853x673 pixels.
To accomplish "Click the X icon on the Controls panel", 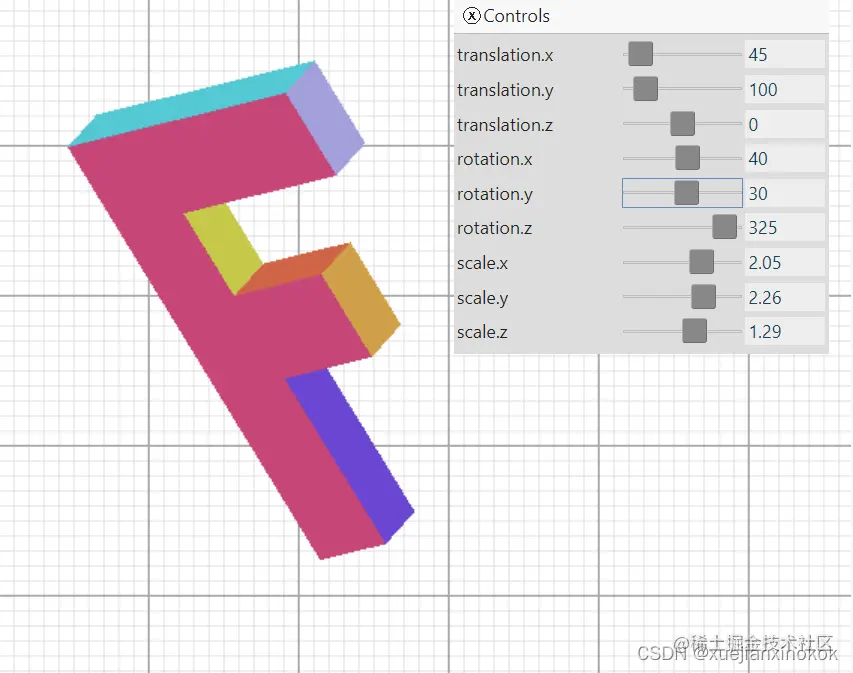I will [x=470, y=16].
